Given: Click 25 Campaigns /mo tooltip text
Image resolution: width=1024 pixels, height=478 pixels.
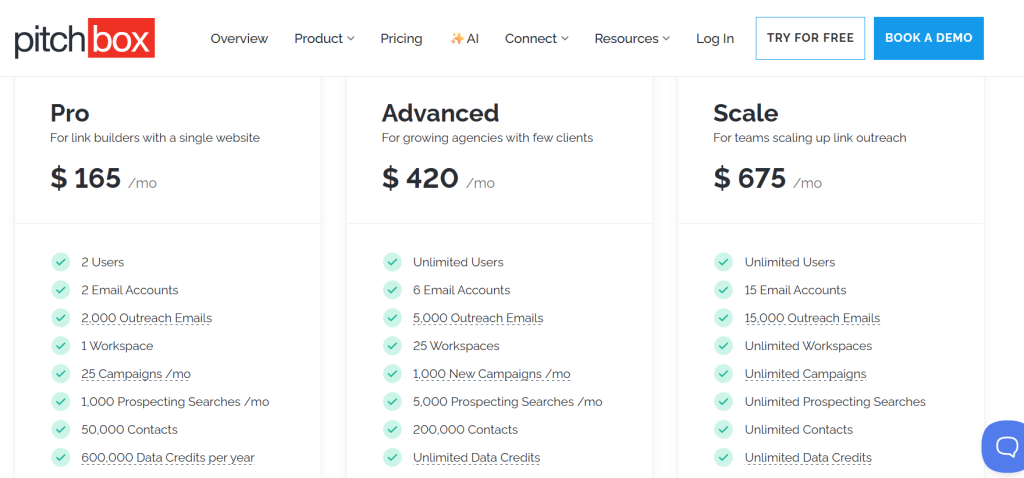Looking at the screenshot, I should [x=136, y=374].
